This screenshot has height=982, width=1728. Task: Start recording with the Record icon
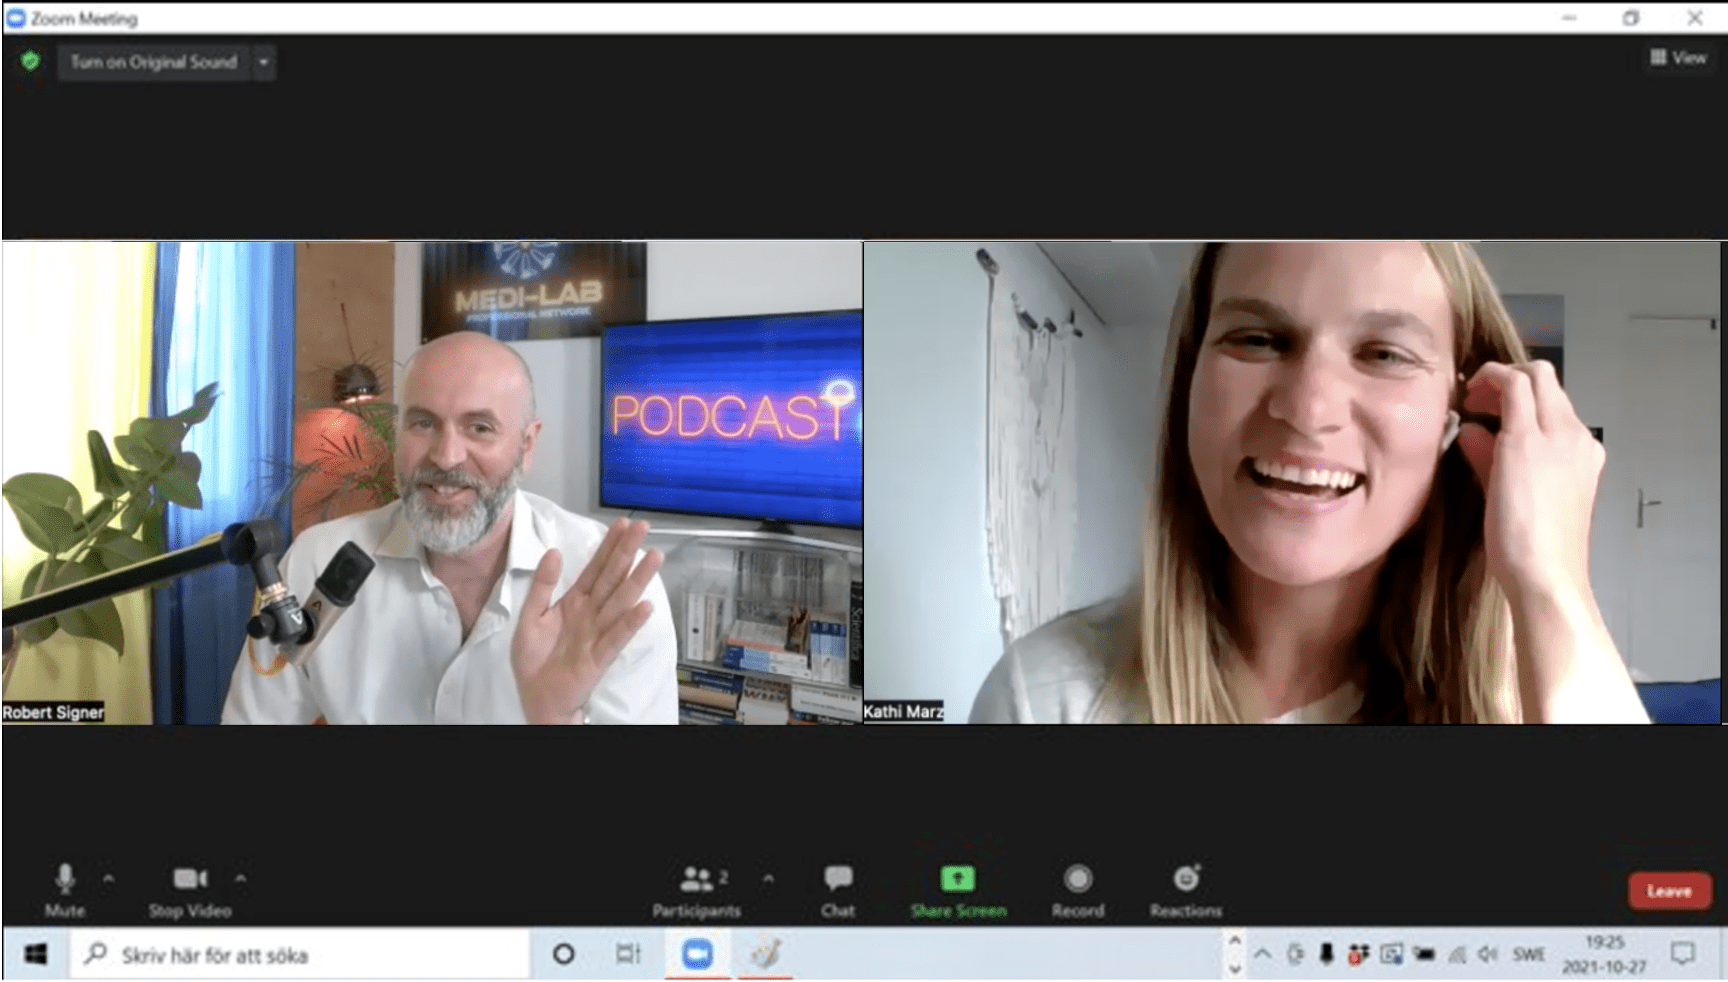1077,879
